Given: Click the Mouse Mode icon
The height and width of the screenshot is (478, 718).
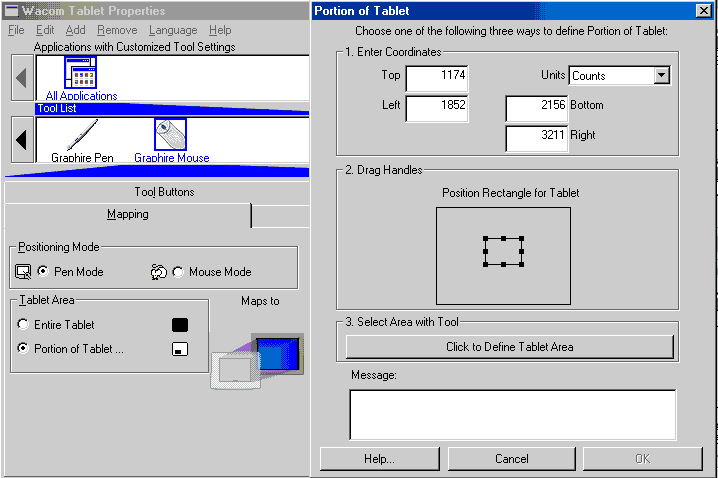Looking at the screenshot, I should (158, 272).
